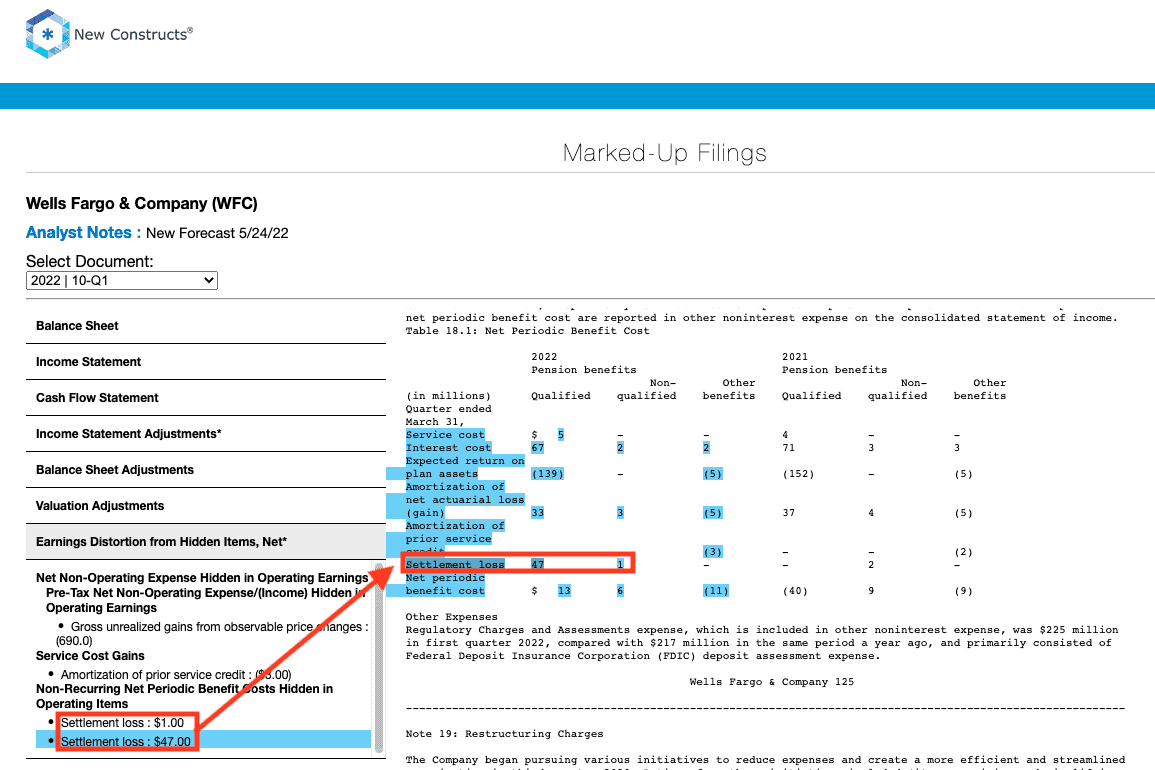Click highlighted actuarial loss value 33
Image resolution: width=1155 pixels, height=770 pixels.
point(538,513)
